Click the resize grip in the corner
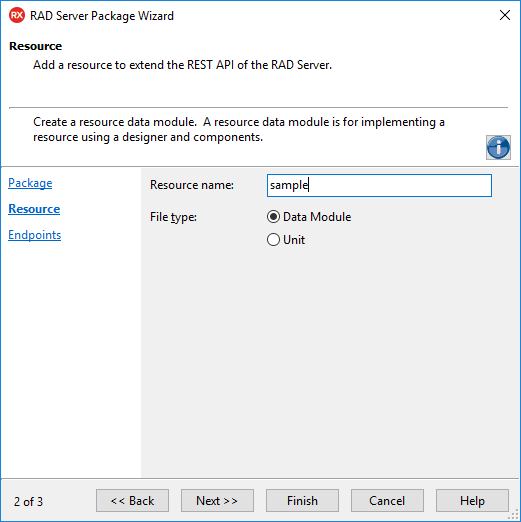 tap(514, 515)
